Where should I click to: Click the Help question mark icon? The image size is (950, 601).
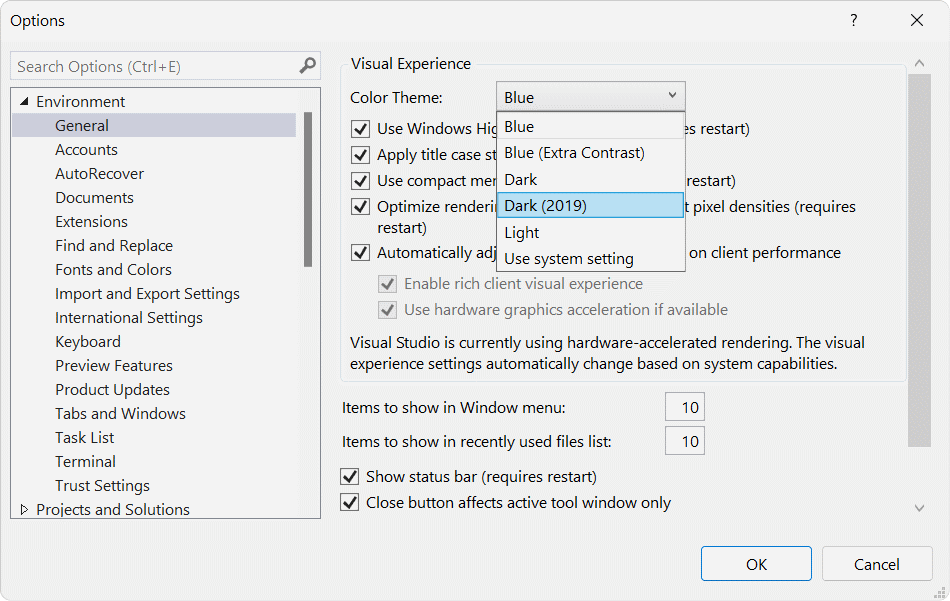853,20
